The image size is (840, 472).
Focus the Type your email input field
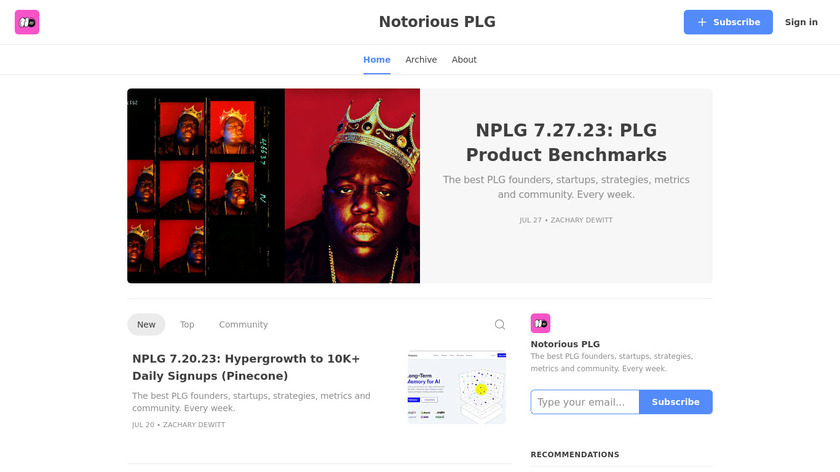click(x=584, y=402)
